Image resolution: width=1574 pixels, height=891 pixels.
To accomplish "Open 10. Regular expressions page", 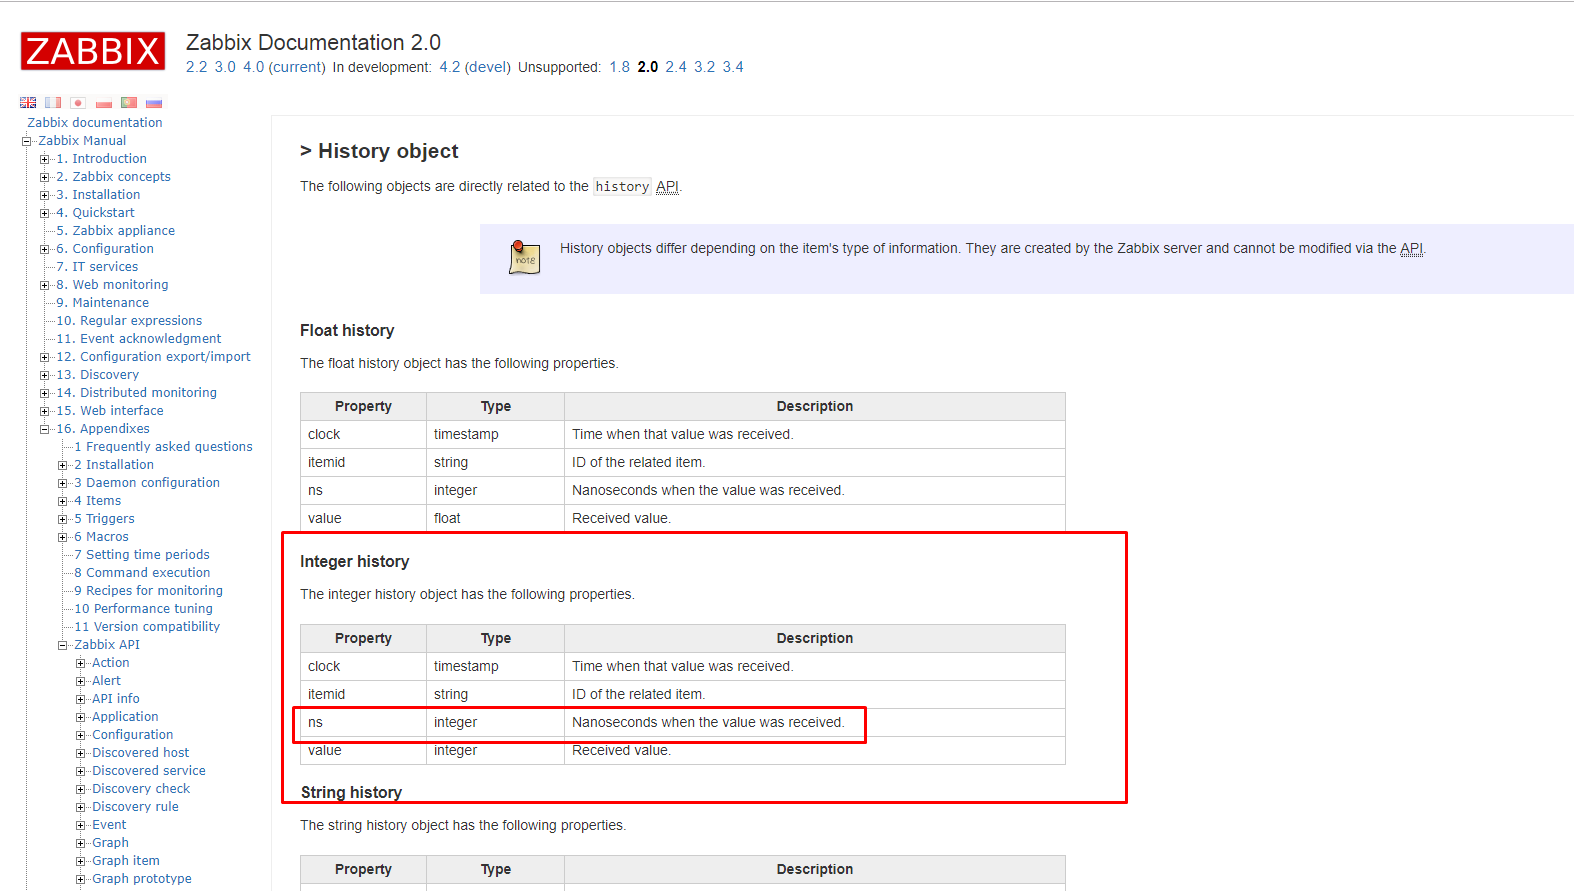I will 129,321.
